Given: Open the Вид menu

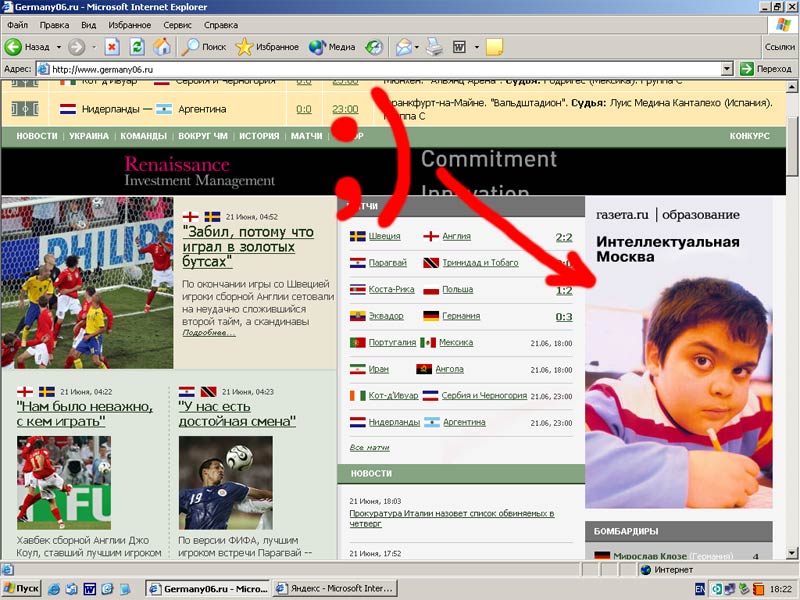Looking at the screenshot, I should [x=89, y=25].
